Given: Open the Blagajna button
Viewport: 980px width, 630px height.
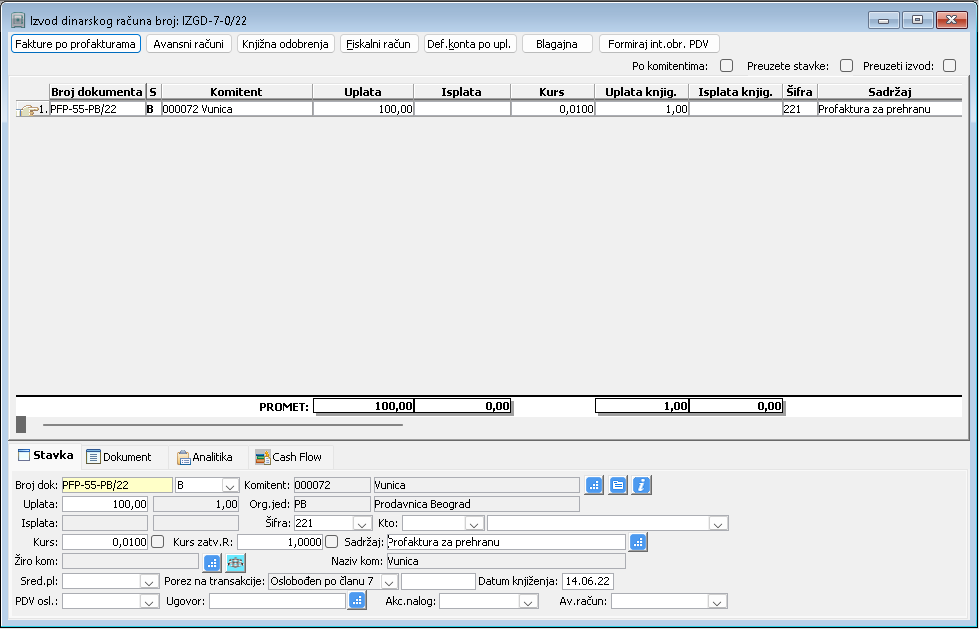Looking at the screenshot, I should pos(557,44).
